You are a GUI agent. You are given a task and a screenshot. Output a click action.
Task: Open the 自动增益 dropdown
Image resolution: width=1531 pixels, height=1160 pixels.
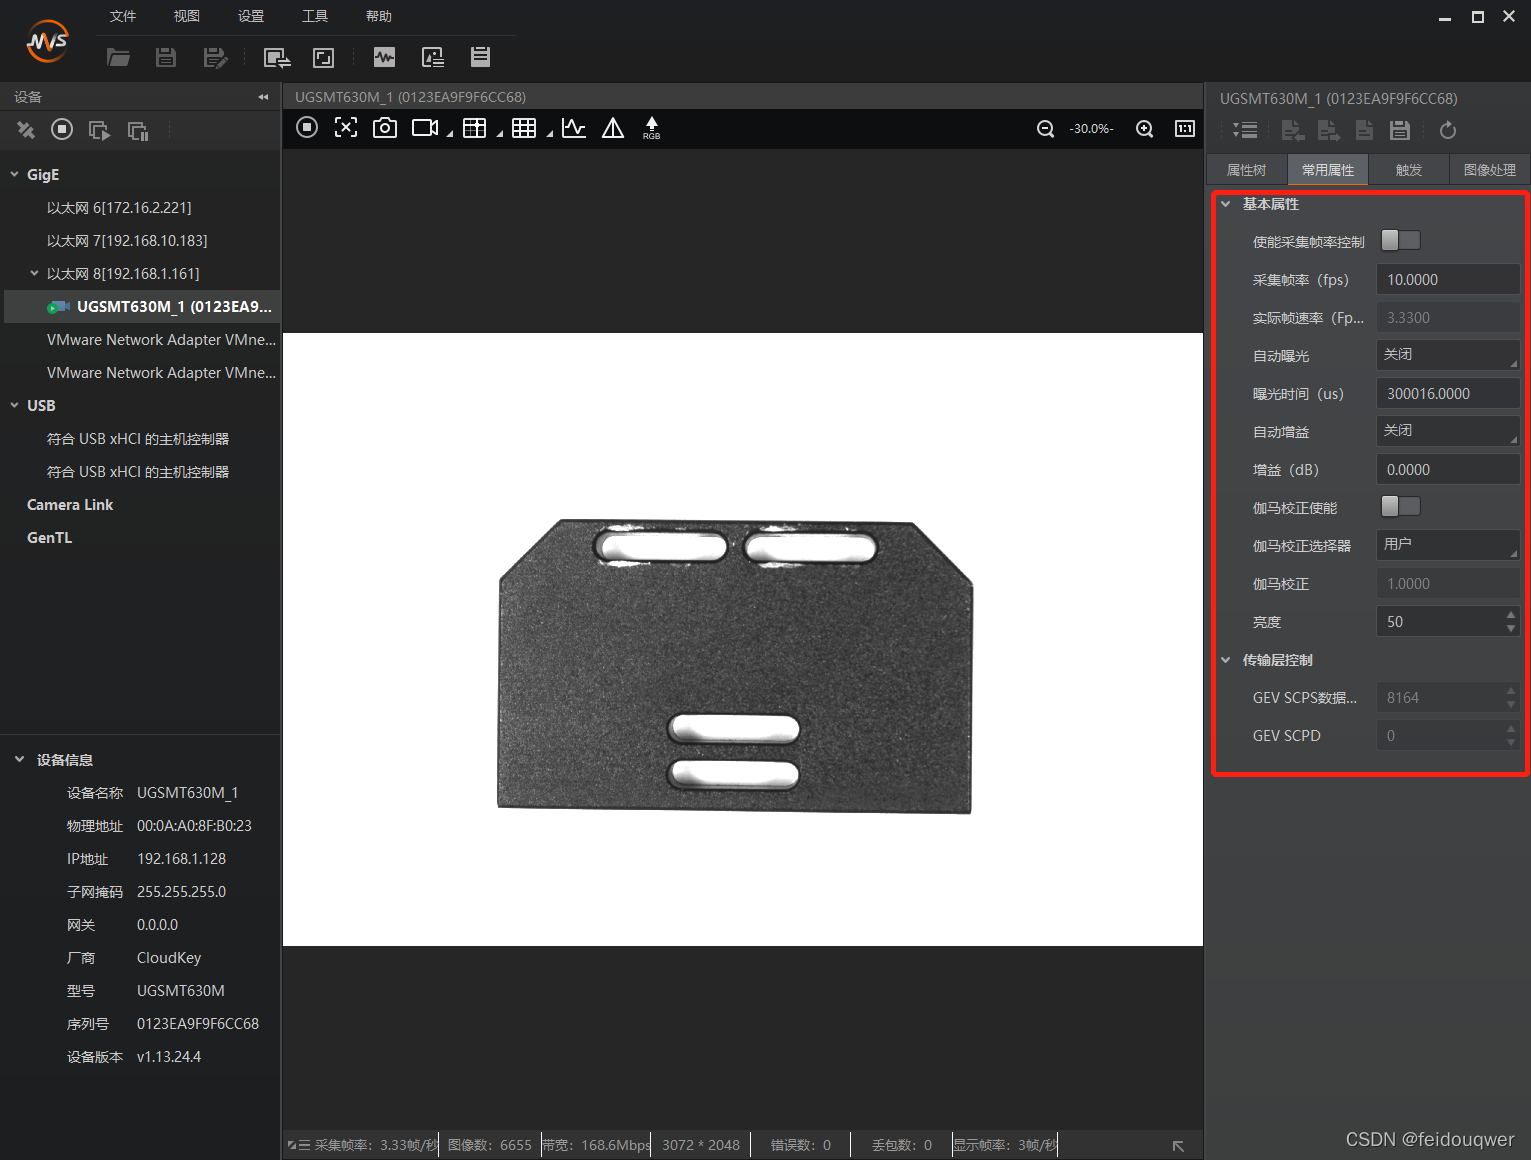click(1448, 431)
